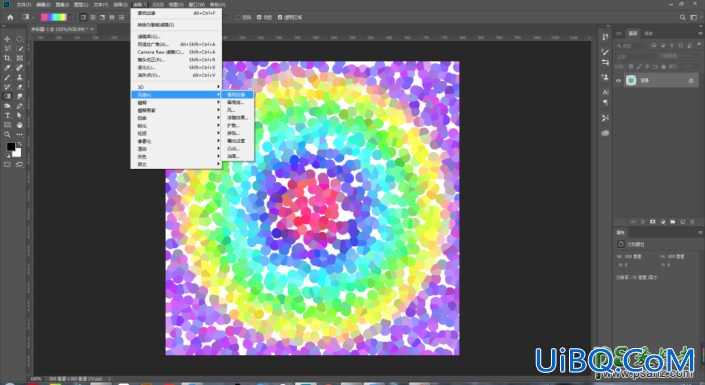705x385 pixels.
Task: Select the Elliptical Marquee tool
Action: pyautogui.click(x=19, y=39)
